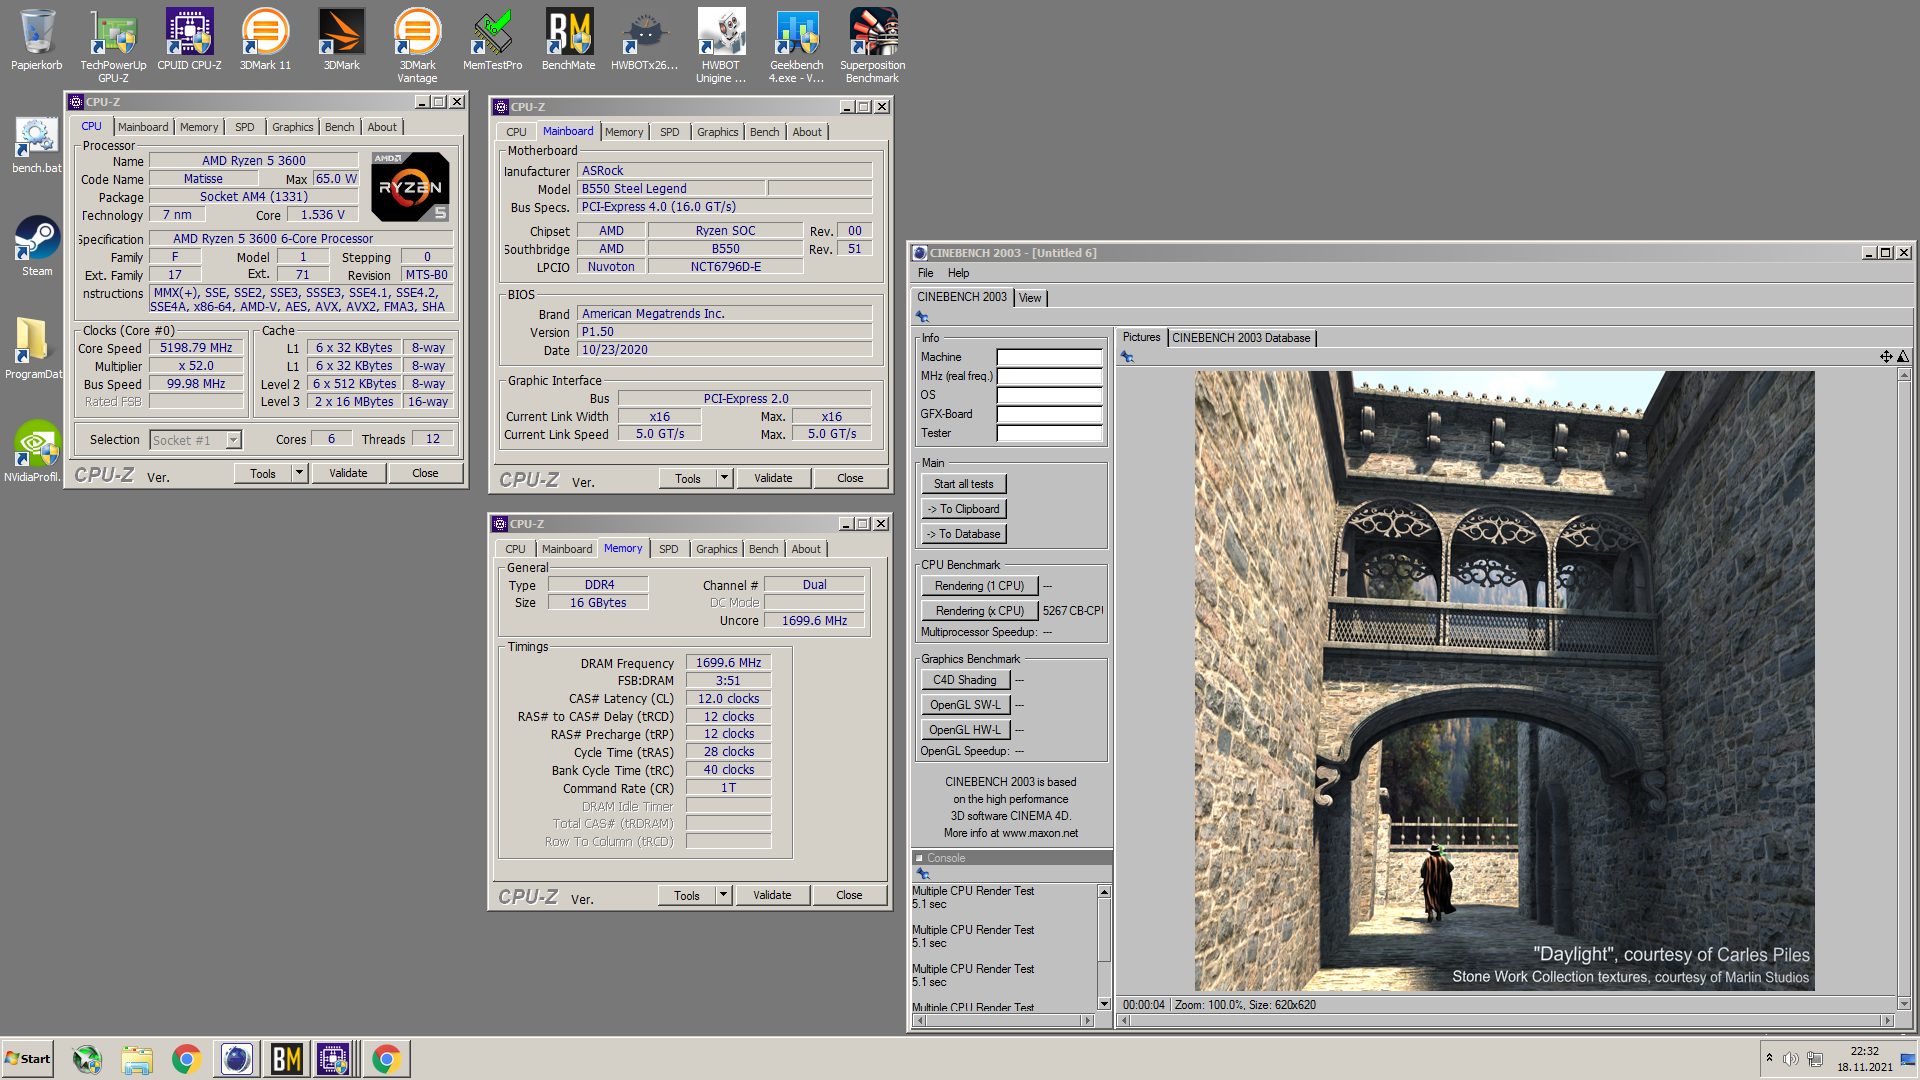1920x1080 pixels.
Task: Open the CPU-Z chip icon in the taskbar
Action: click(334, 1059)
